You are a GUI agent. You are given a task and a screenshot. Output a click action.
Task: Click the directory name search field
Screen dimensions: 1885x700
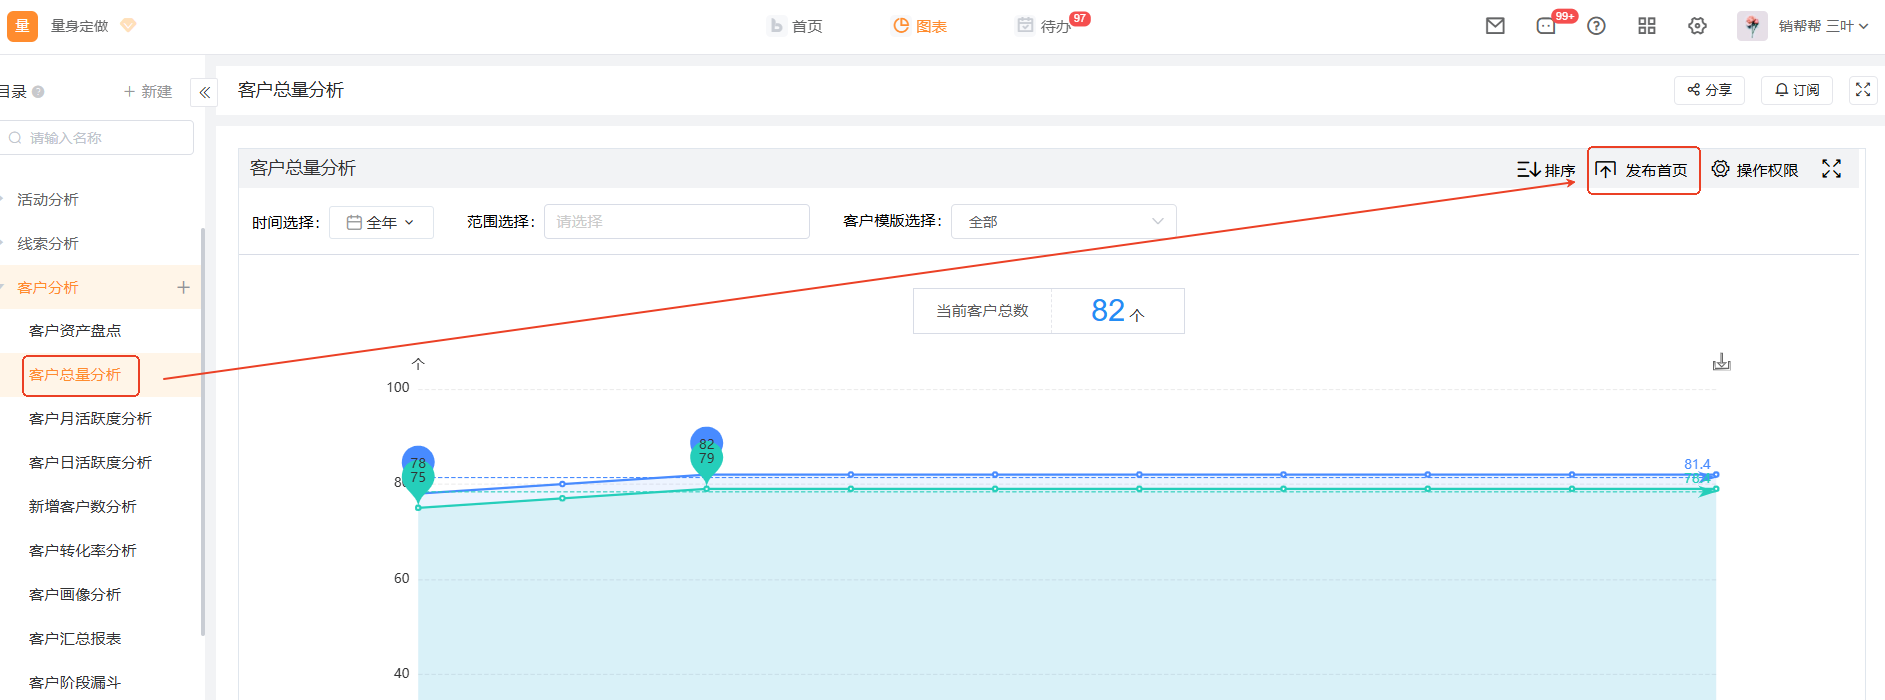click(100, 138)
